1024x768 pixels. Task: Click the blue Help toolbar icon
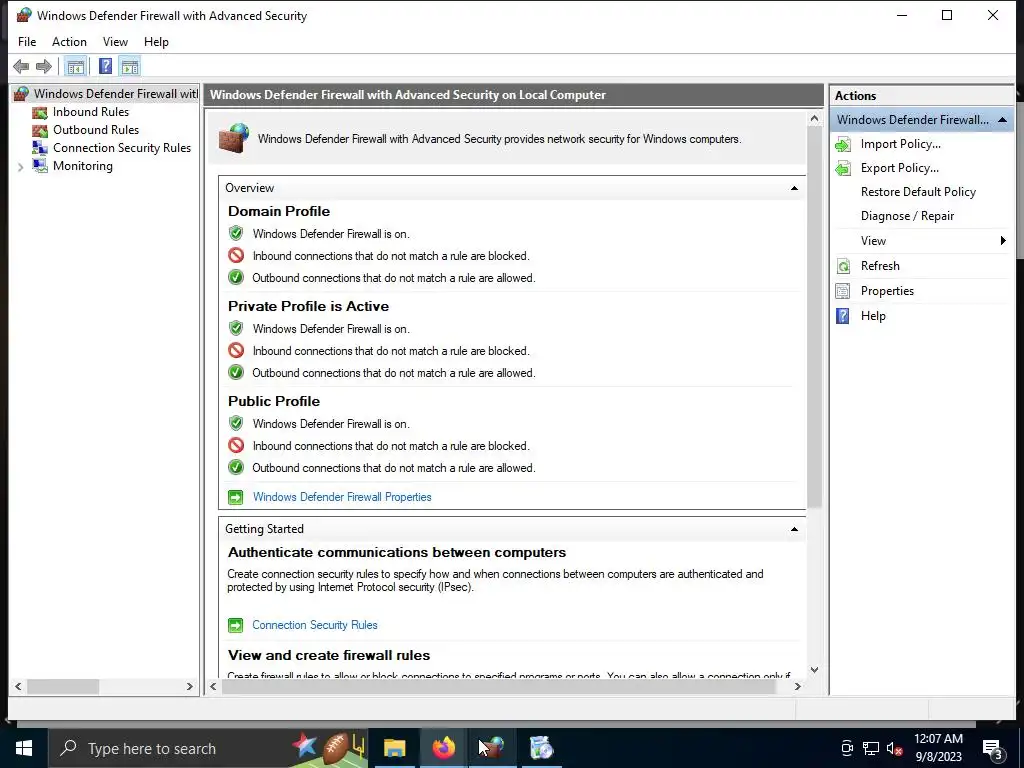[x=105, y=66]
